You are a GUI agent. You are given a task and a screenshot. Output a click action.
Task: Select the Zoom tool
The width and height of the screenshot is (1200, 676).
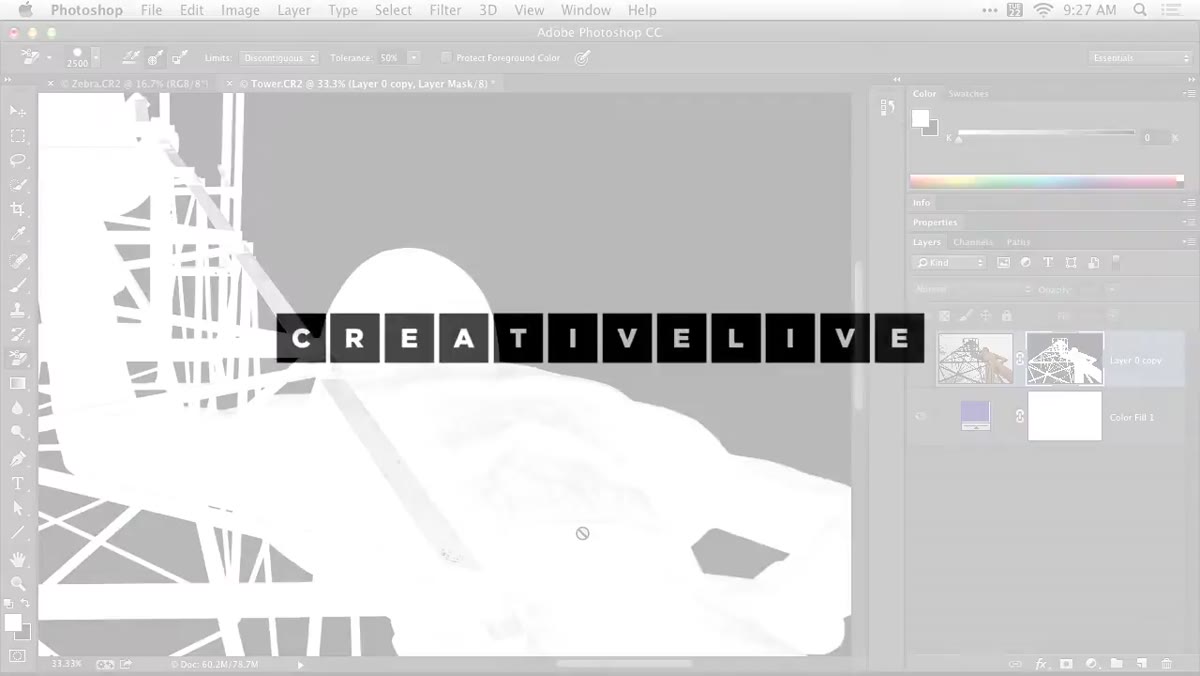(x=18, y=584)
